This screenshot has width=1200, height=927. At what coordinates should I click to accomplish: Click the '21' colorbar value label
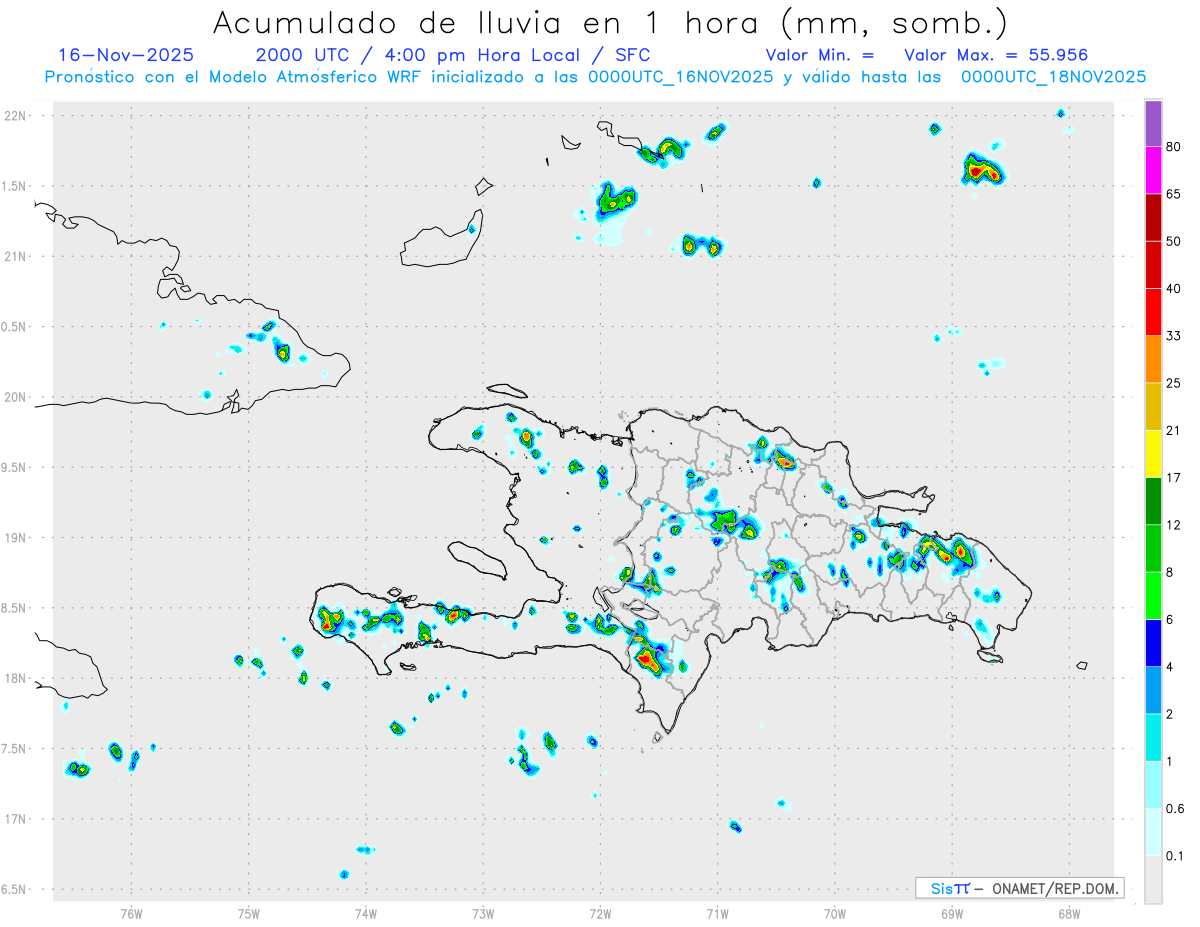coord(1174,431)
